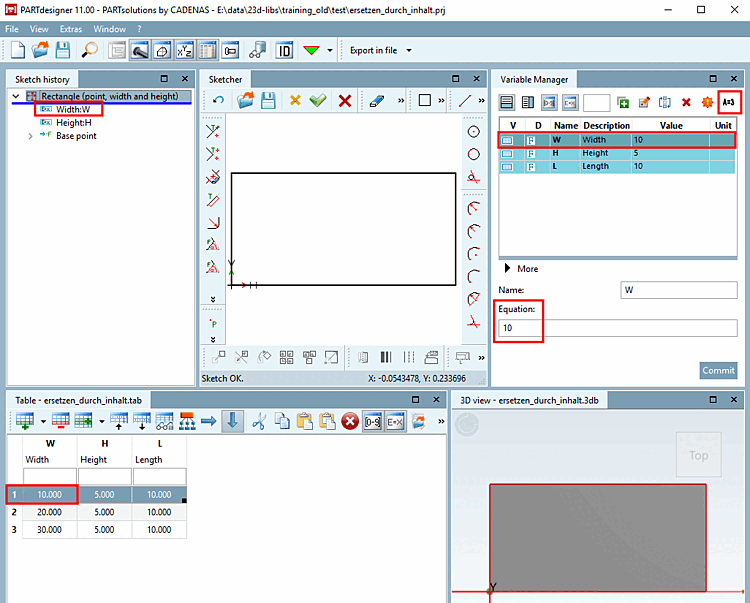Click the Commit button
750x603 pixels.
718,371
